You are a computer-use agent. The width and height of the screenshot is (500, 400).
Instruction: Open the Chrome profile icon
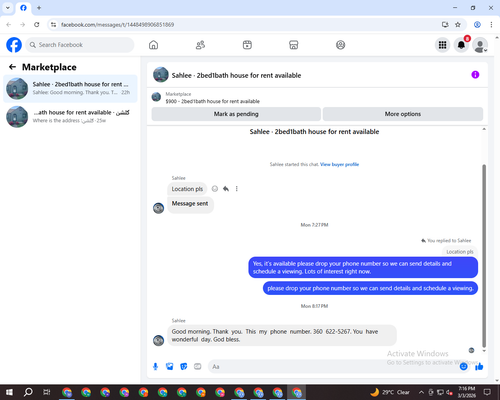coord(477,25)
